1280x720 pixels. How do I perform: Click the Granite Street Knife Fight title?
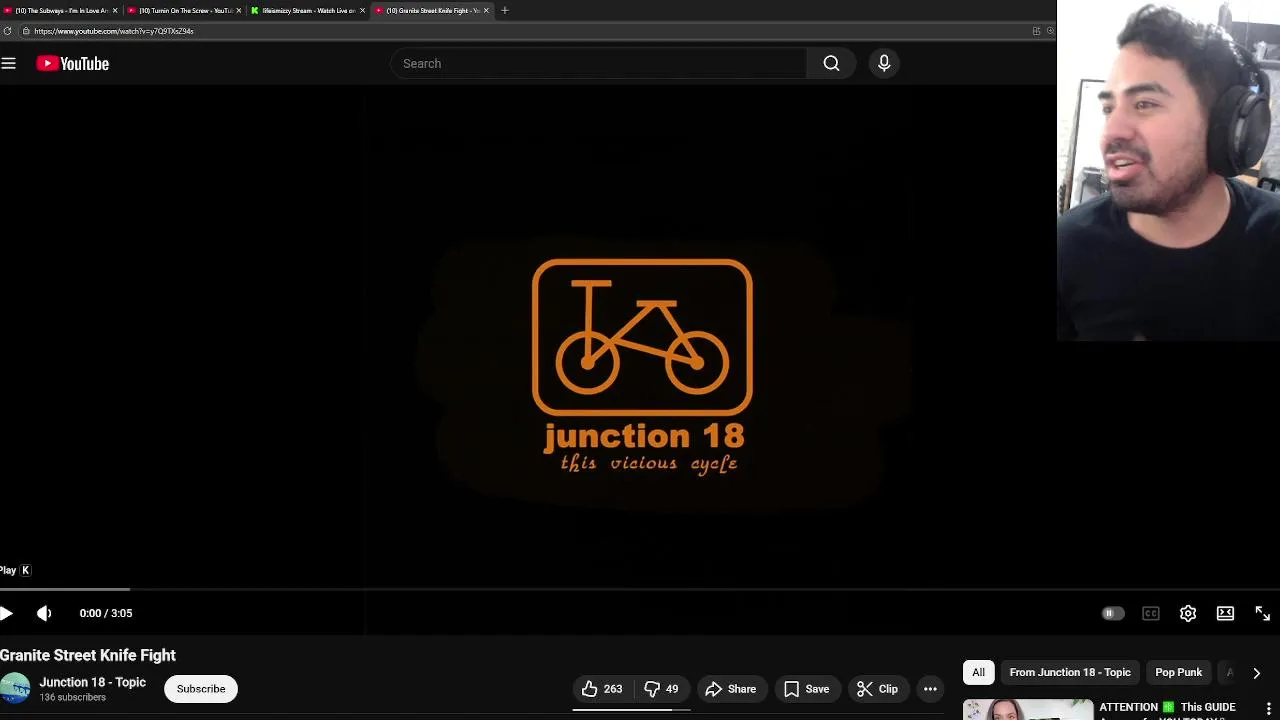(x=88, y=655)
